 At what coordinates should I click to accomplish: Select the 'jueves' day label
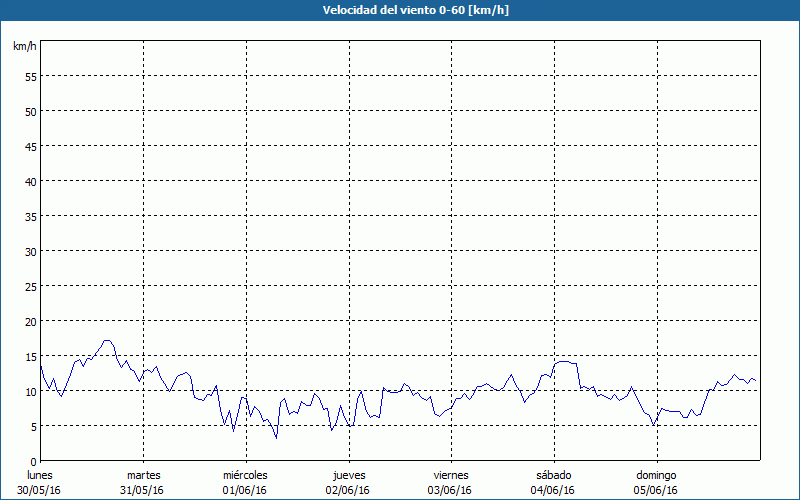348,475
